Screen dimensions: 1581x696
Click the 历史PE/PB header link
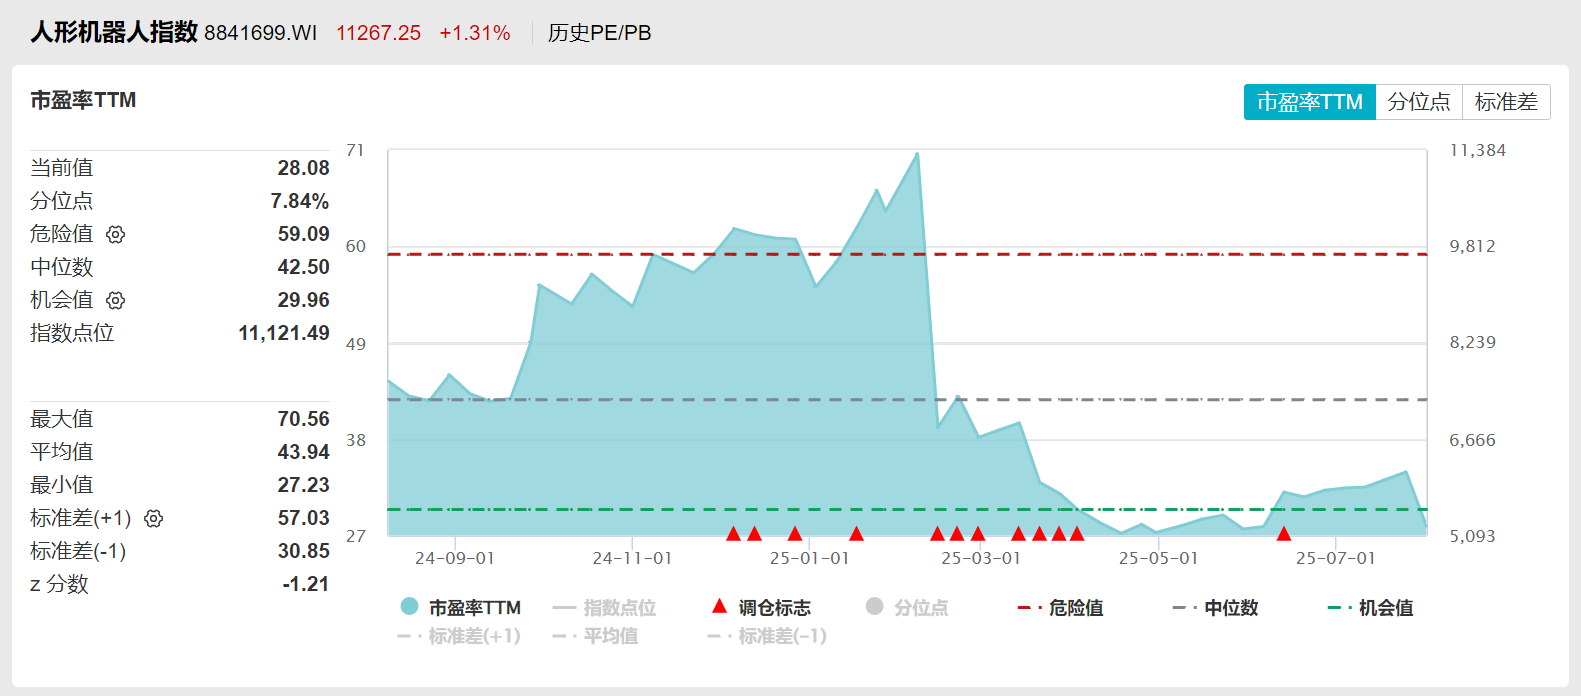tap(599, 33)
